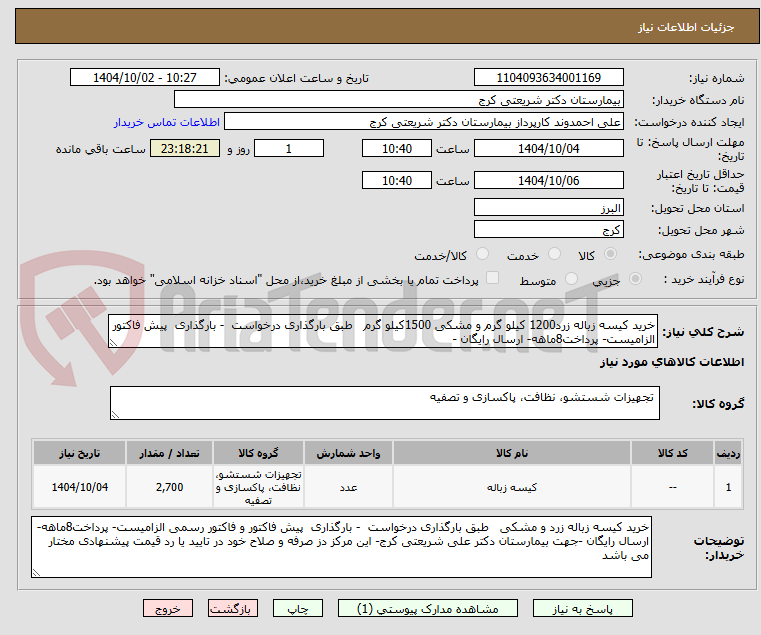Toggle the Islamic treasury payment checkbox
761x635 pixels.
coord(492,278)
